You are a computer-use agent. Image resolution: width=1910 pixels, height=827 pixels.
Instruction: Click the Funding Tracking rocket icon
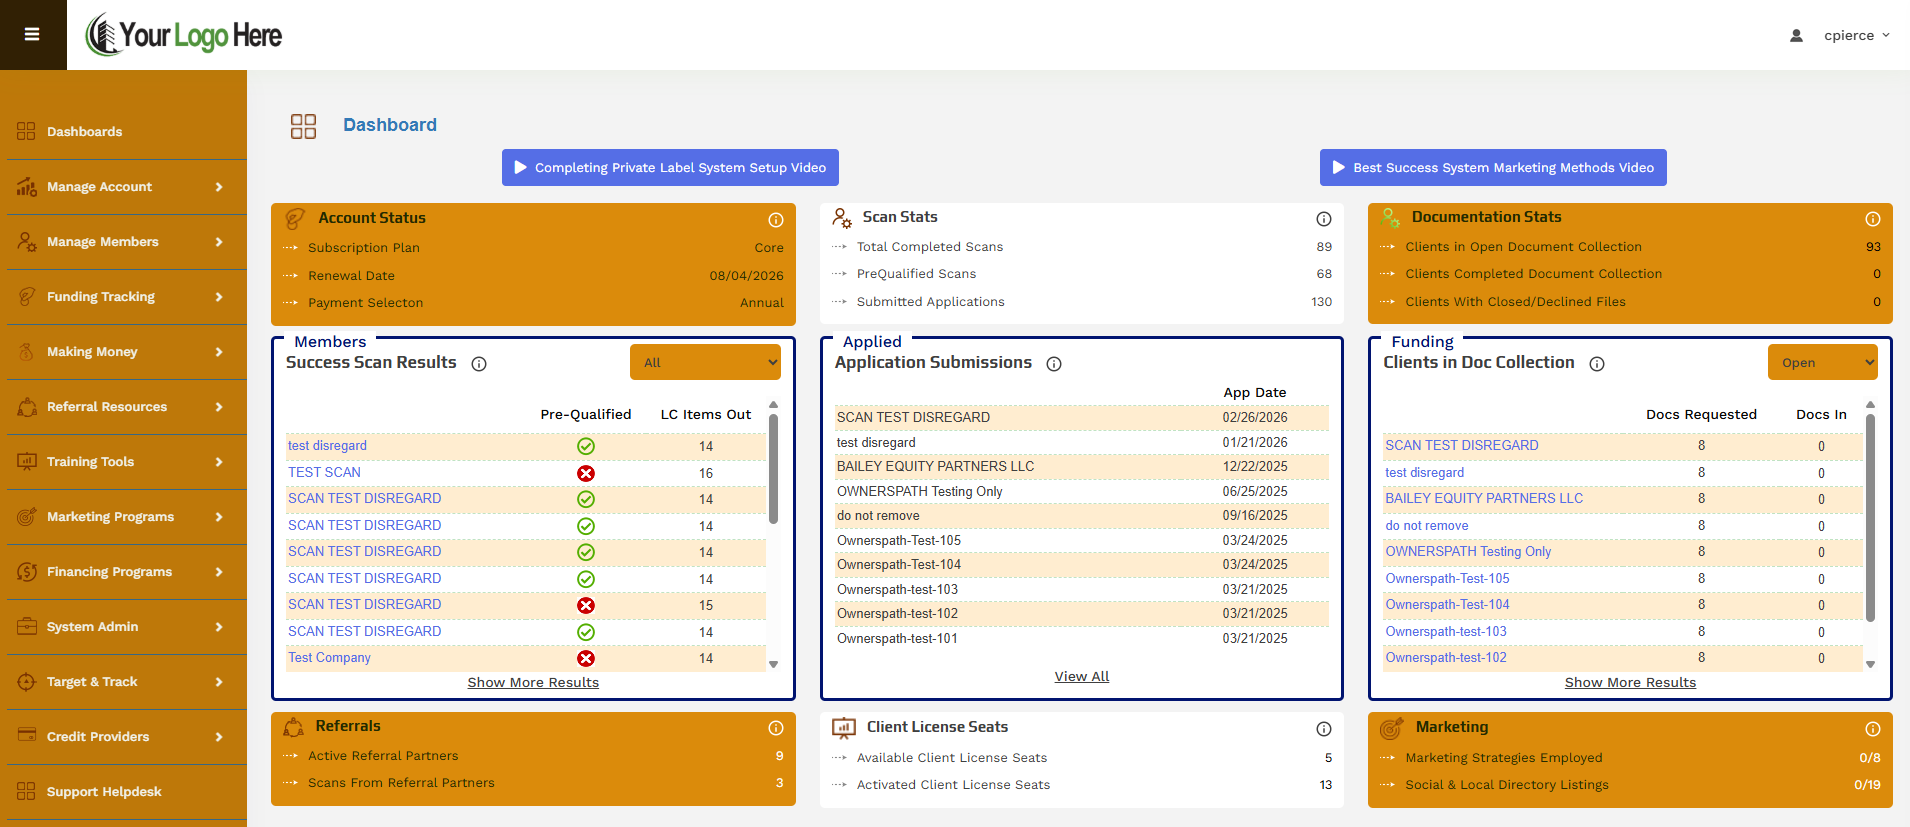coord(26,296)
